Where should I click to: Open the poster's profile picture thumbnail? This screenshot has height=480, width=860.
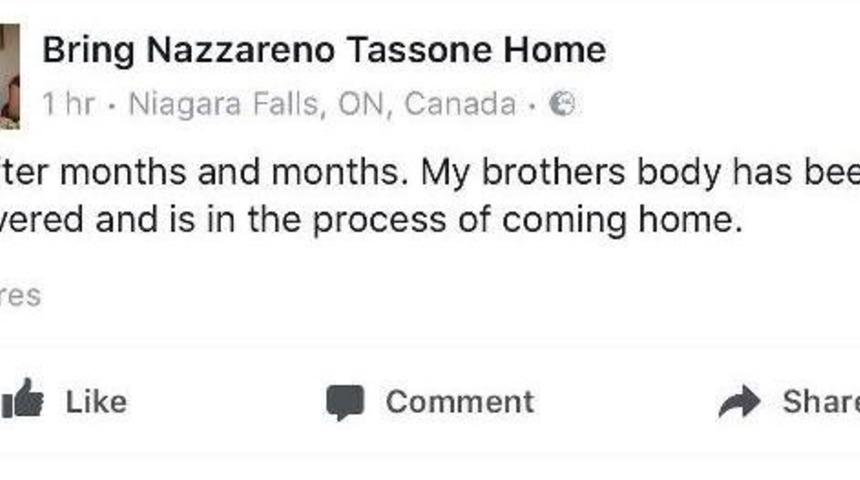(x=9, y=77)
